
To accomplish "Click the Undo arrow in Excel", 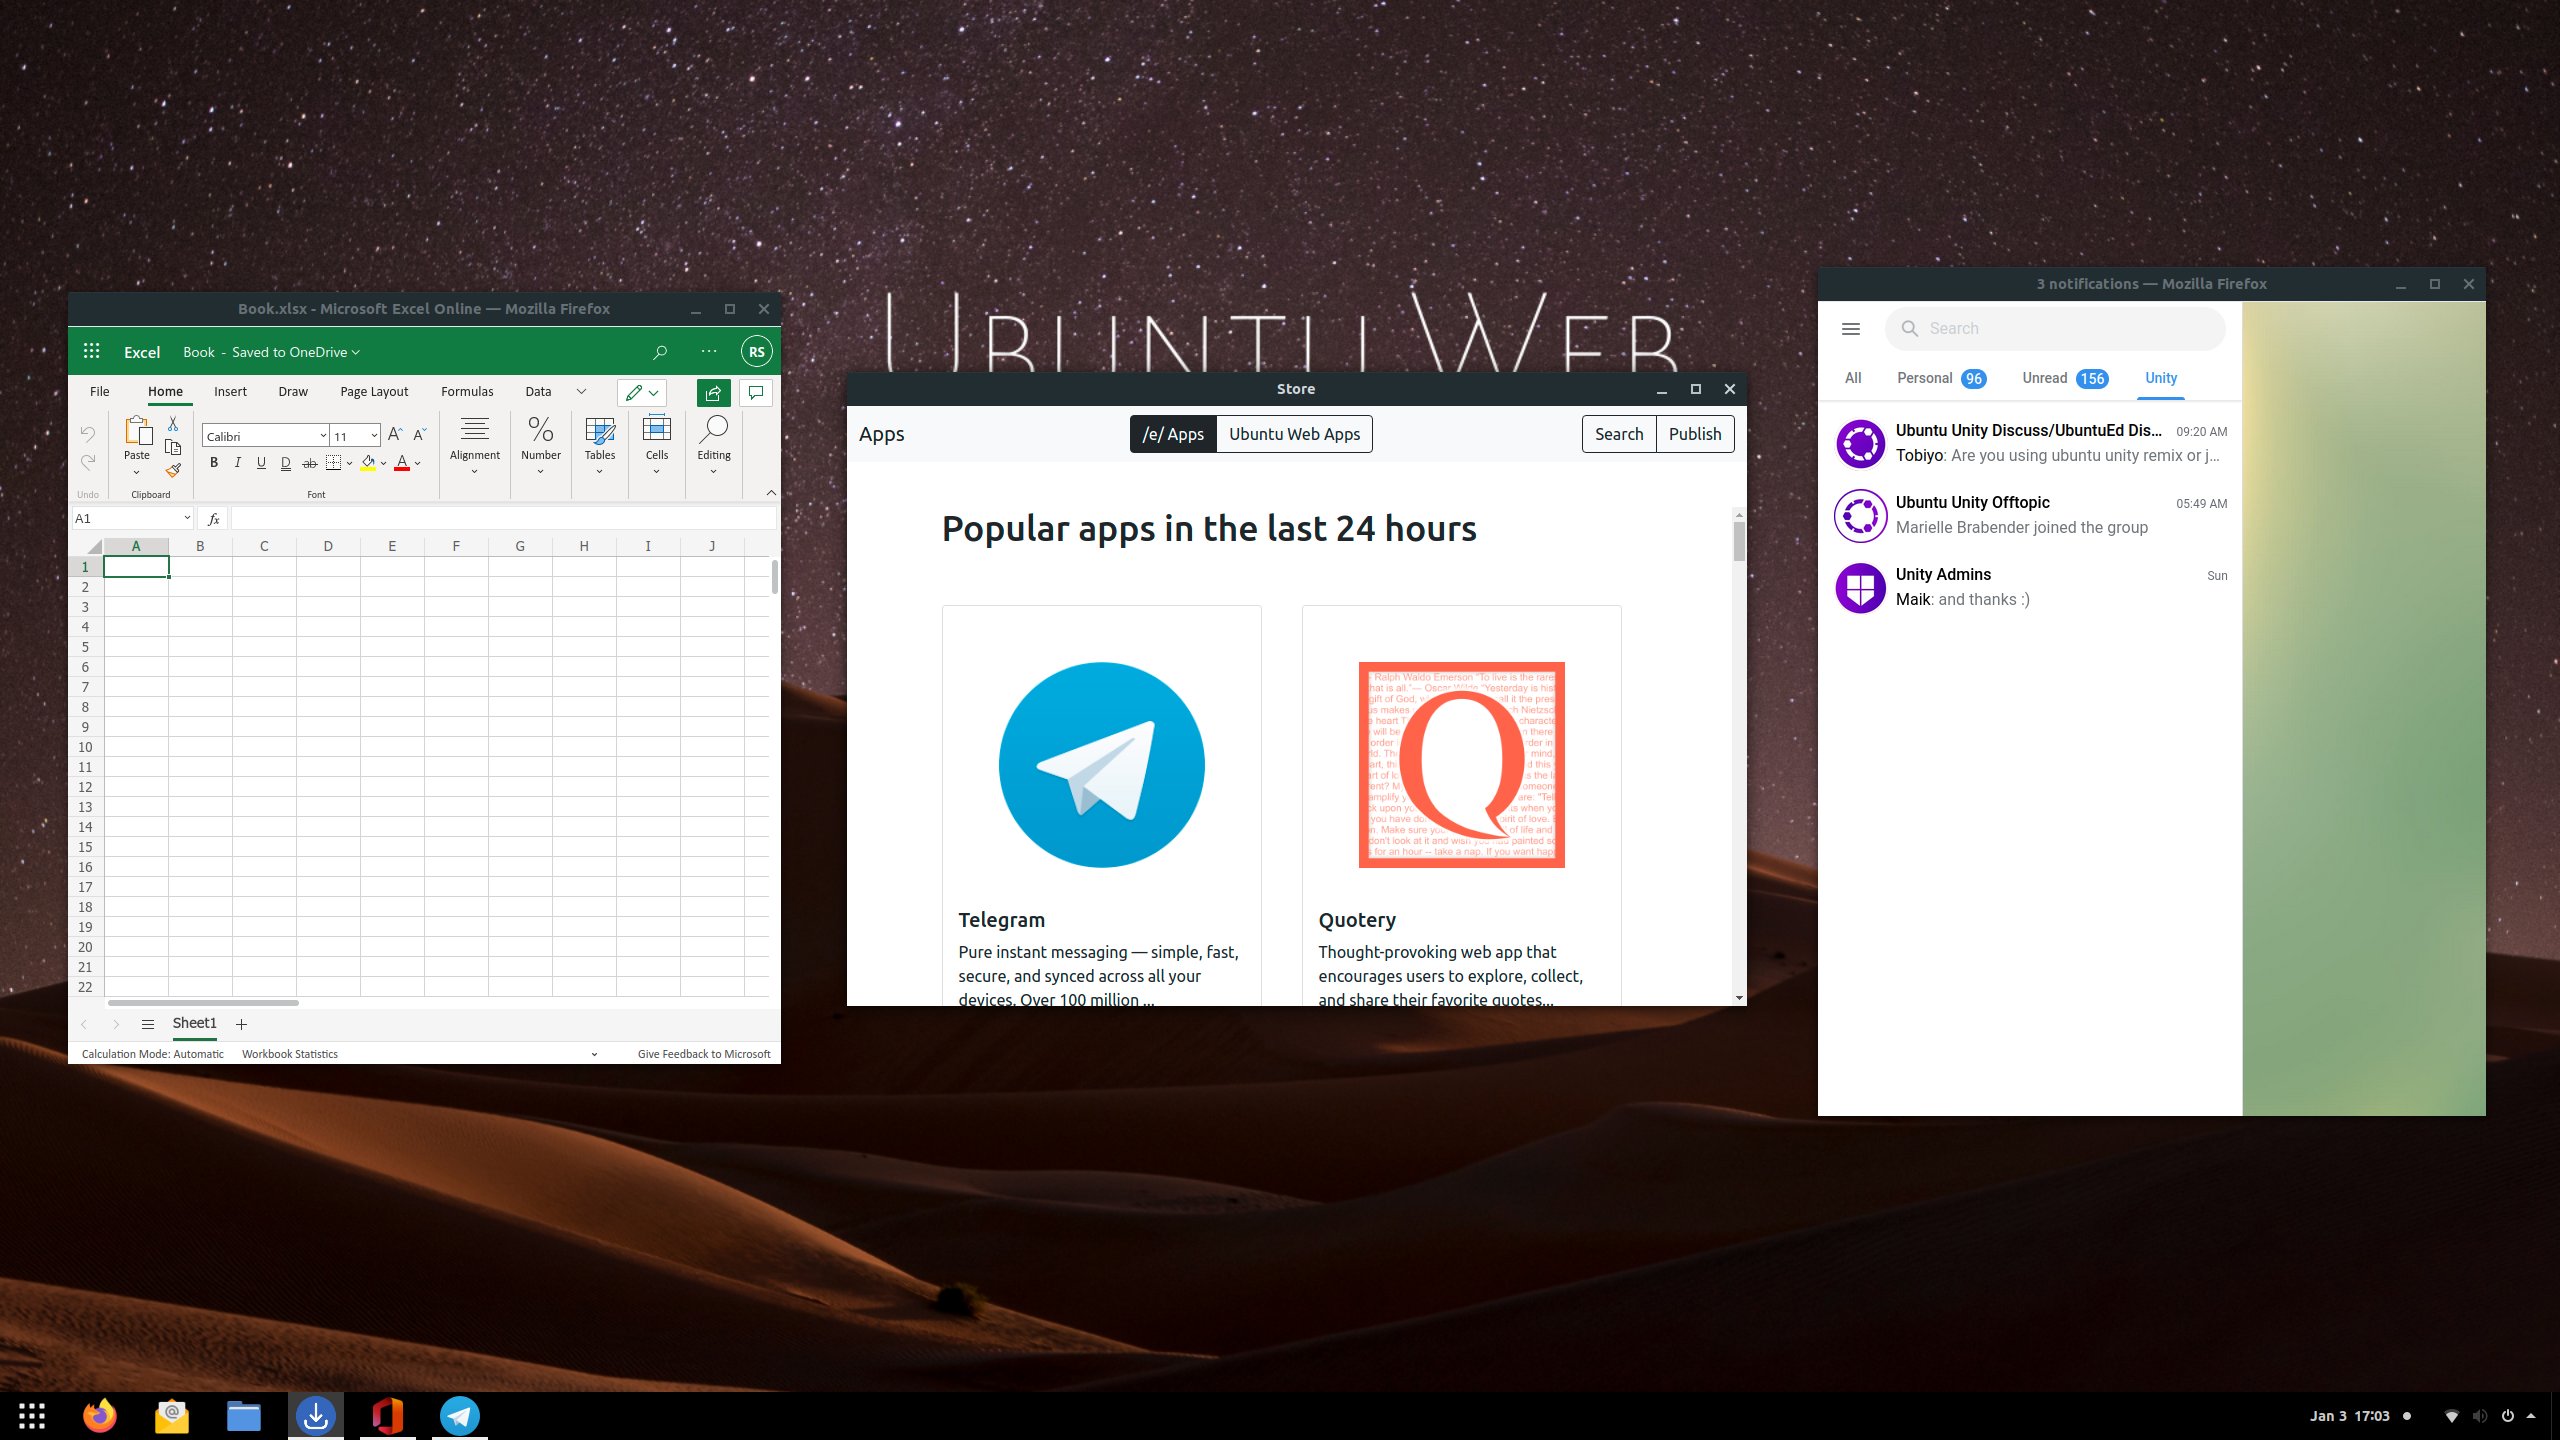I will (88, 434).
